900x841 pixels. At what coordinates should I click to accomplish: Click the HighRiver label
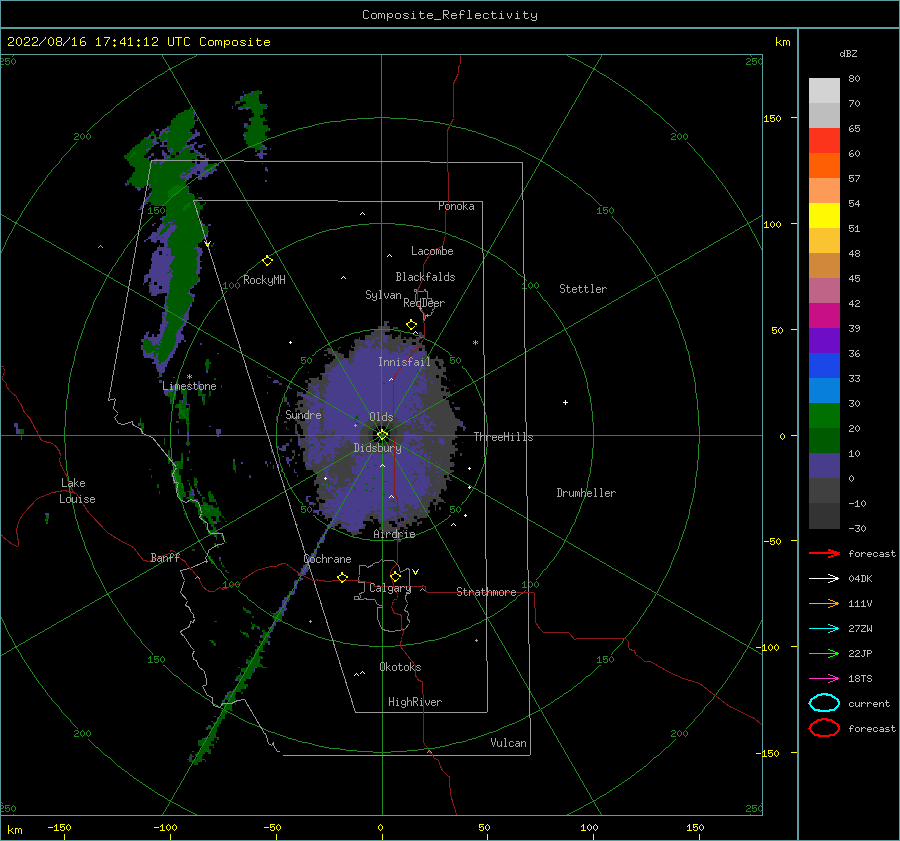(x=415, y=702)
